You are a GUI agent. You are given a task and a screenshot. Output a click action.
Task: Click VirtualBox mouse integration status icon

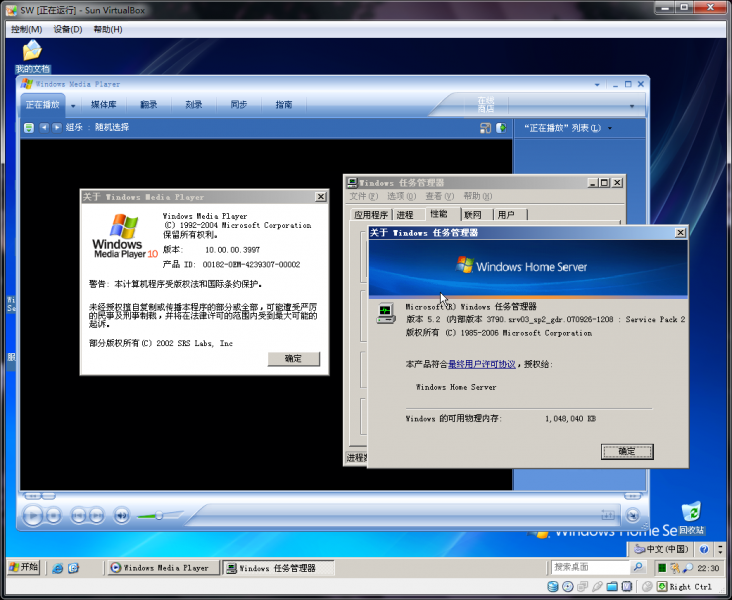(x=647, y=587)
